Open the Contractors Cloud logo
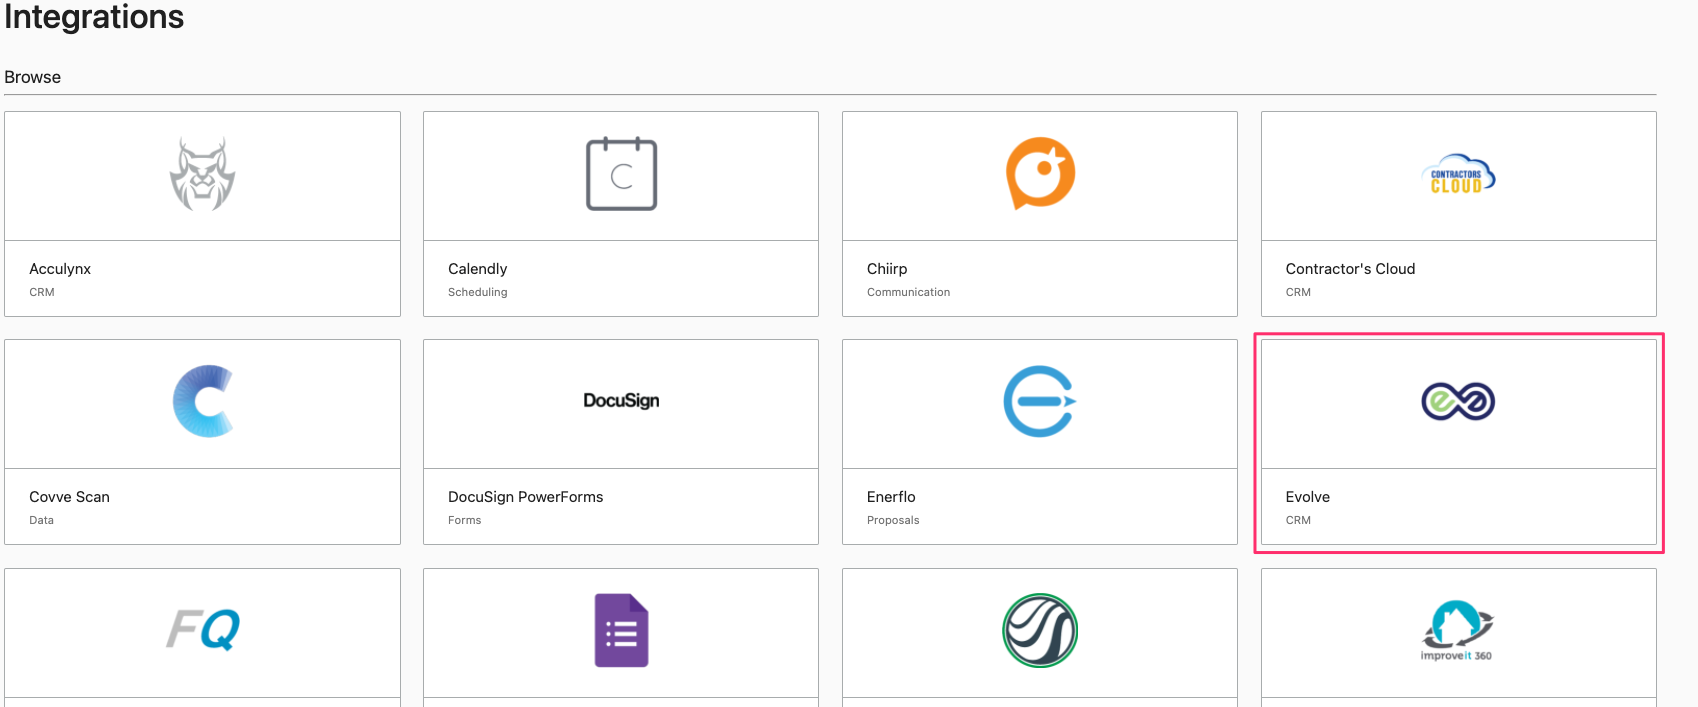The image size is (1698, 707). [x=1458, y=174]
